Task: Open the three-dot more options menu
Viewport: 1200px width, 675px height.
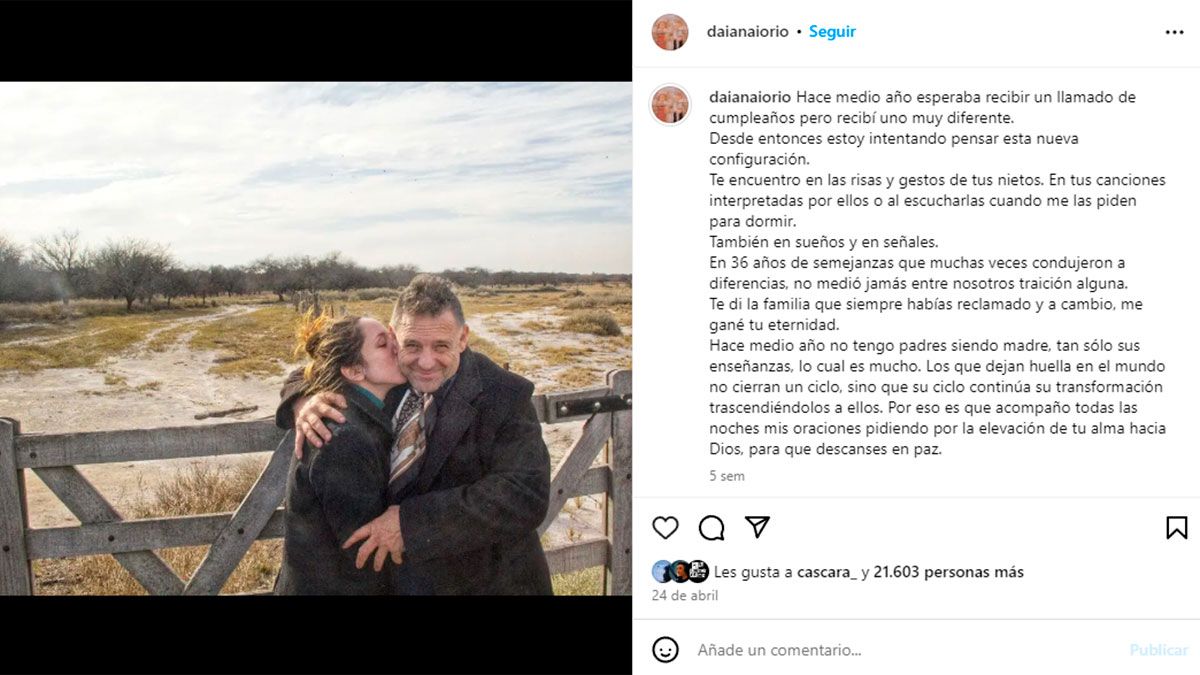Action: pos(1174,32)
